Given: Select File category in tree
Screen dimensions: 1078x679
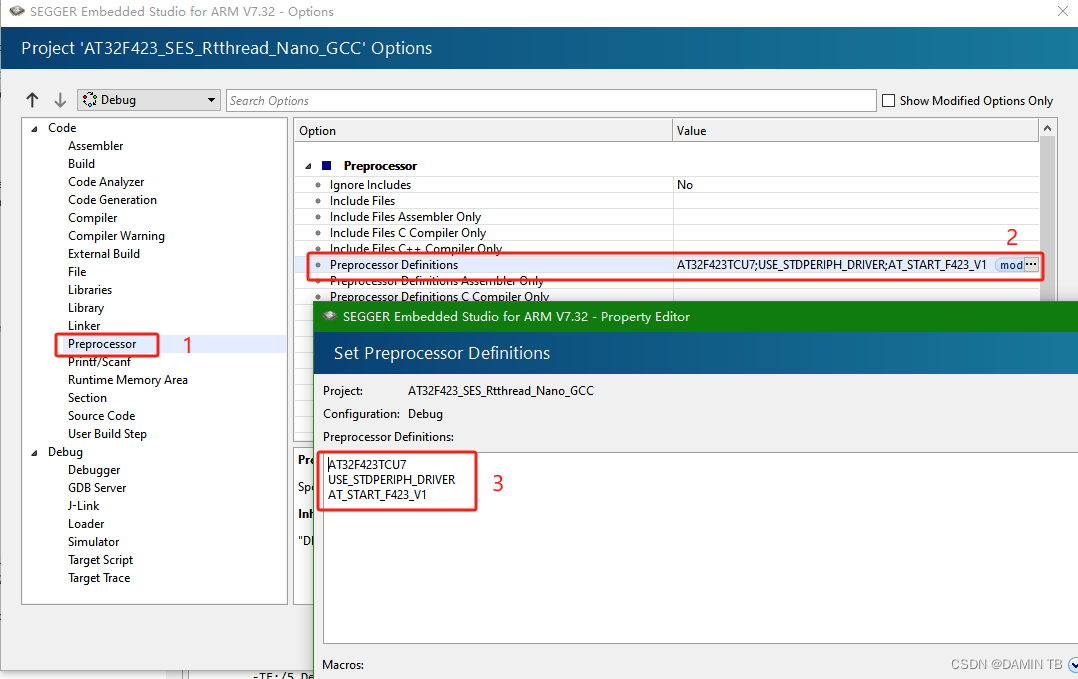Looking at the screenshot, I should click(x=77, y=271).
